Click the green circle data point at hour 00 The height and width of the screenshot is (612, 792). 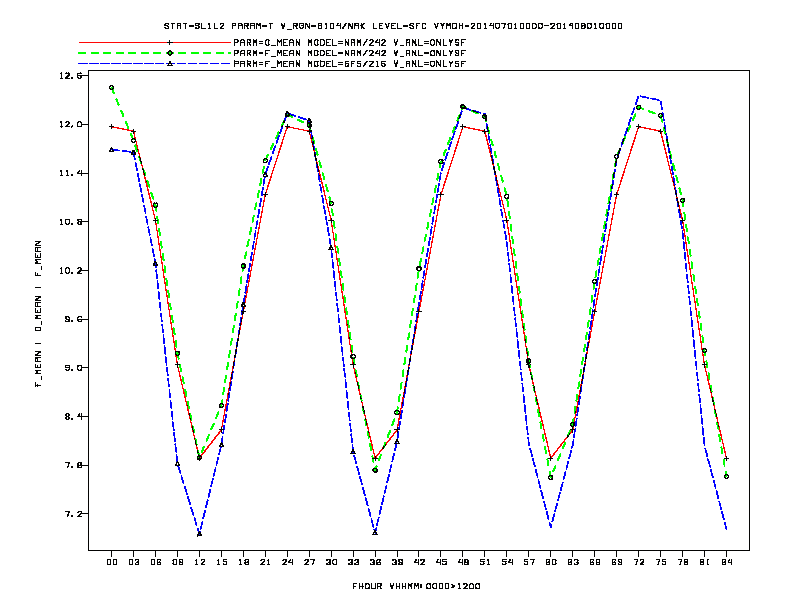coord(112,87)
